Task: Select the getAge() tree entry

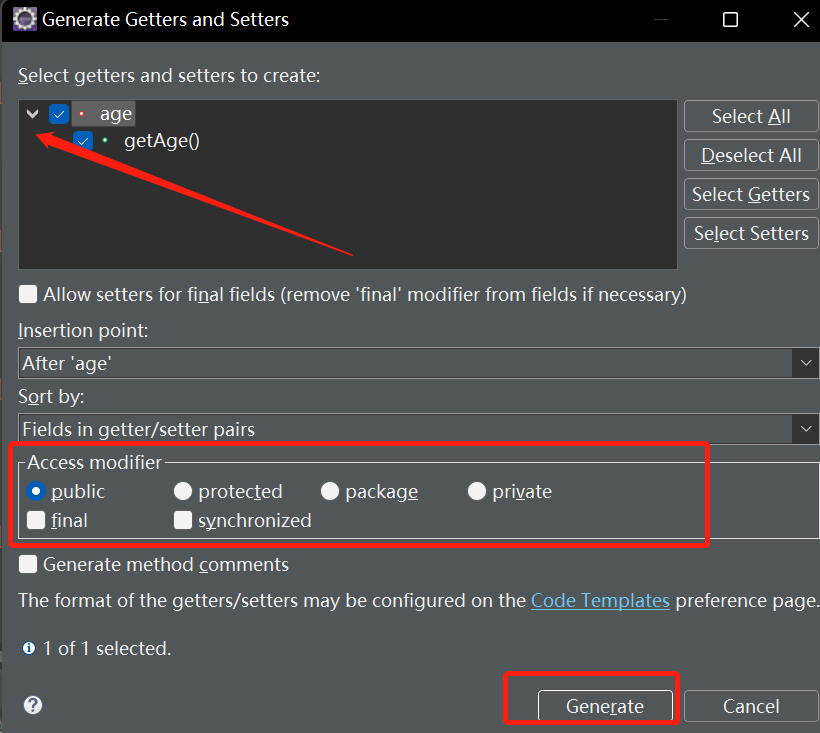Action: point(162,141)
